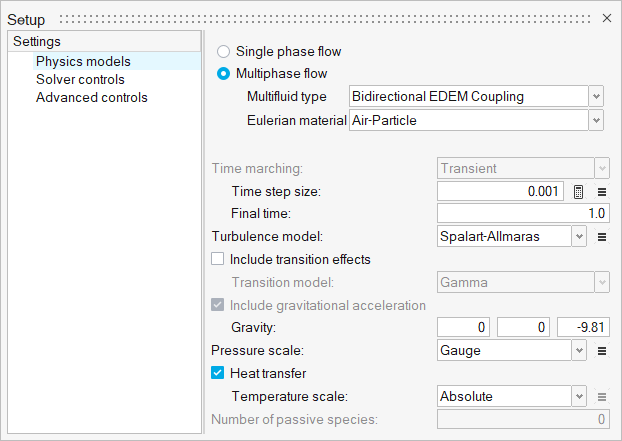Select Multiphase flow radio button

223,73
